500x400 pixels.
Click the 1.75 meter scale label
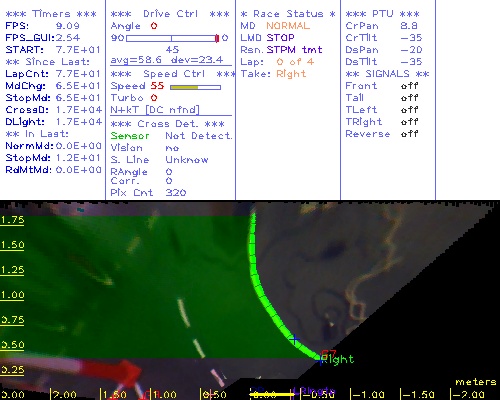click(x=12, y=220)
